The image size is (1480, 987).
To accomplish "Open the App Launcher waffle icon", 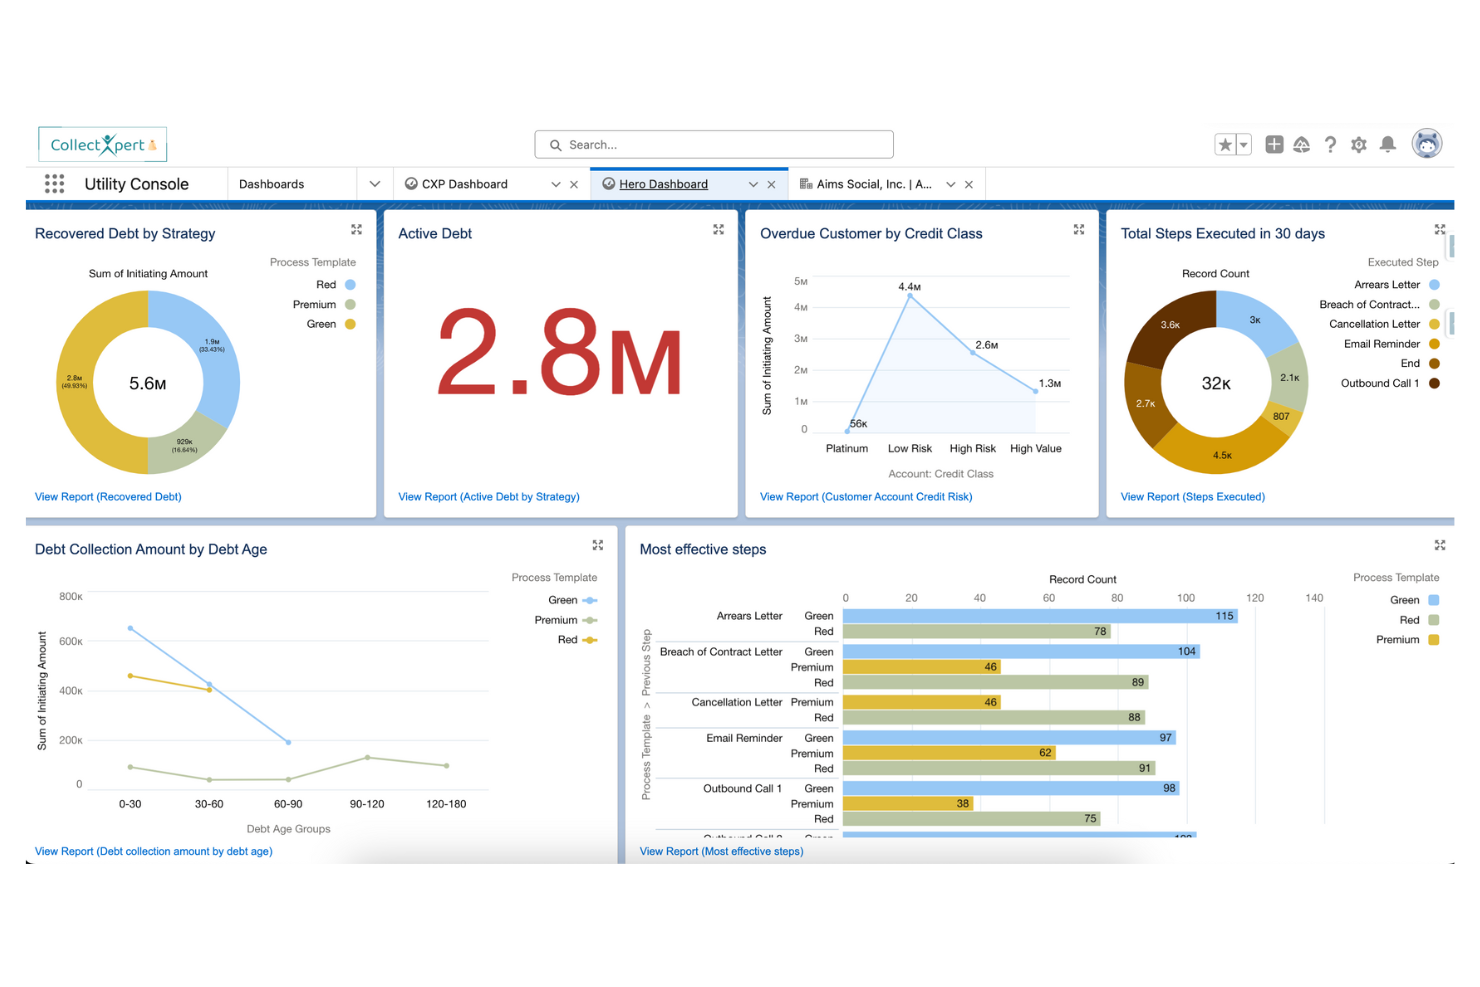I will (x=54, y=183).
